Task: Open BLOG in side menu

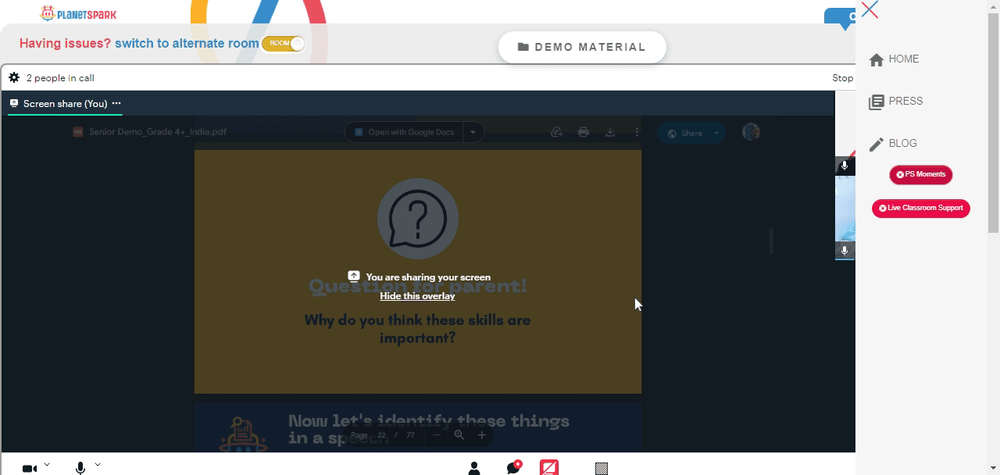Action: coord(893,143)
